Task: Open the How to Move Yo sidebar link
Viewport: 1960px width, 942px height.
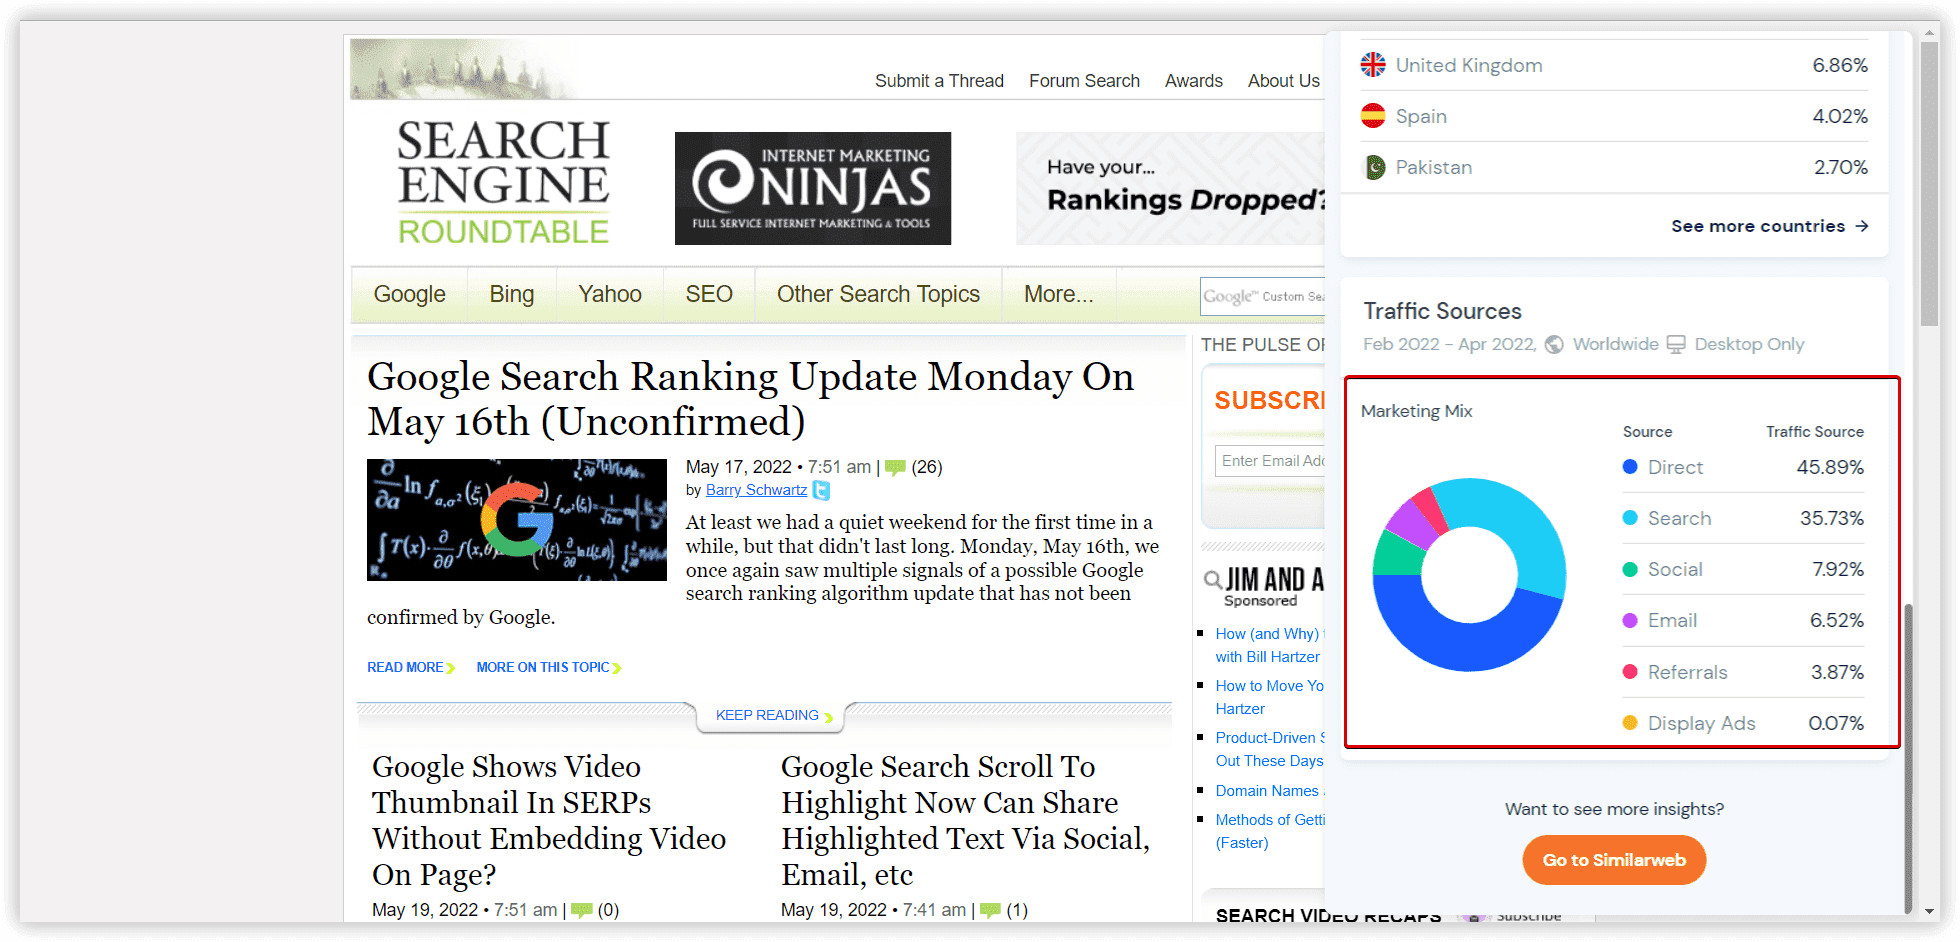Action: click(x=1269, y=697)
